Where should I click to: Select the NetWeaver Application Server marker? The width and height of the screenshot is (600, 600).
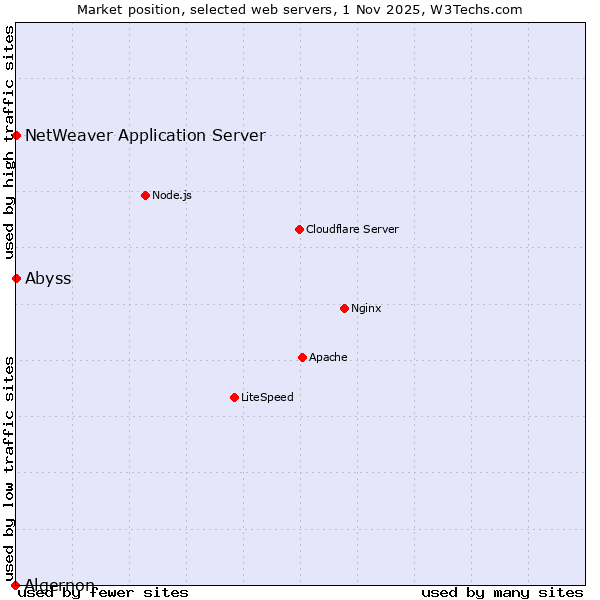[x=16, y=135]
